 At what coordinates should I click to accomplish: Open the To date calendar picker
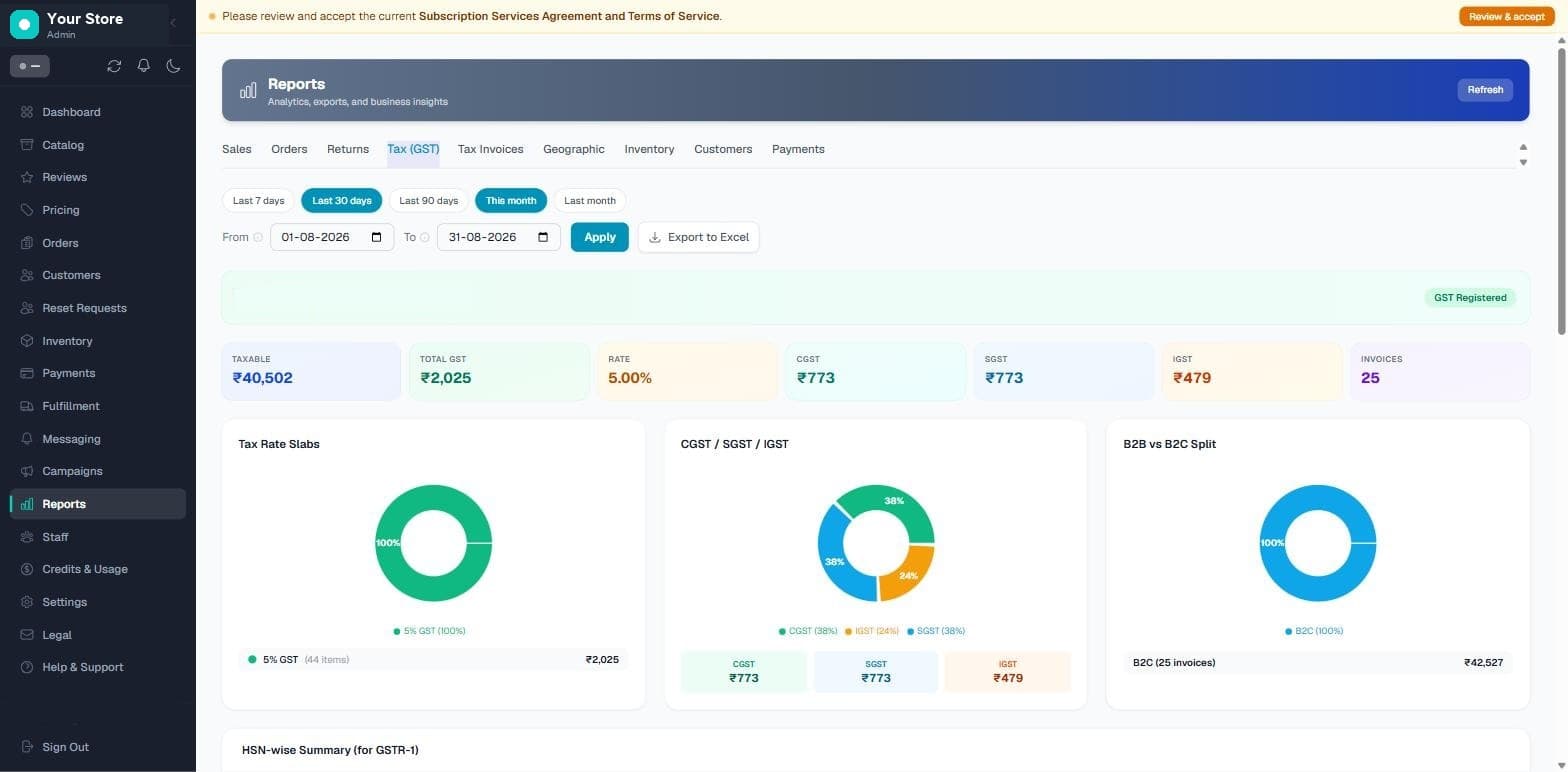pyautogui.click(x=543, y=237)
